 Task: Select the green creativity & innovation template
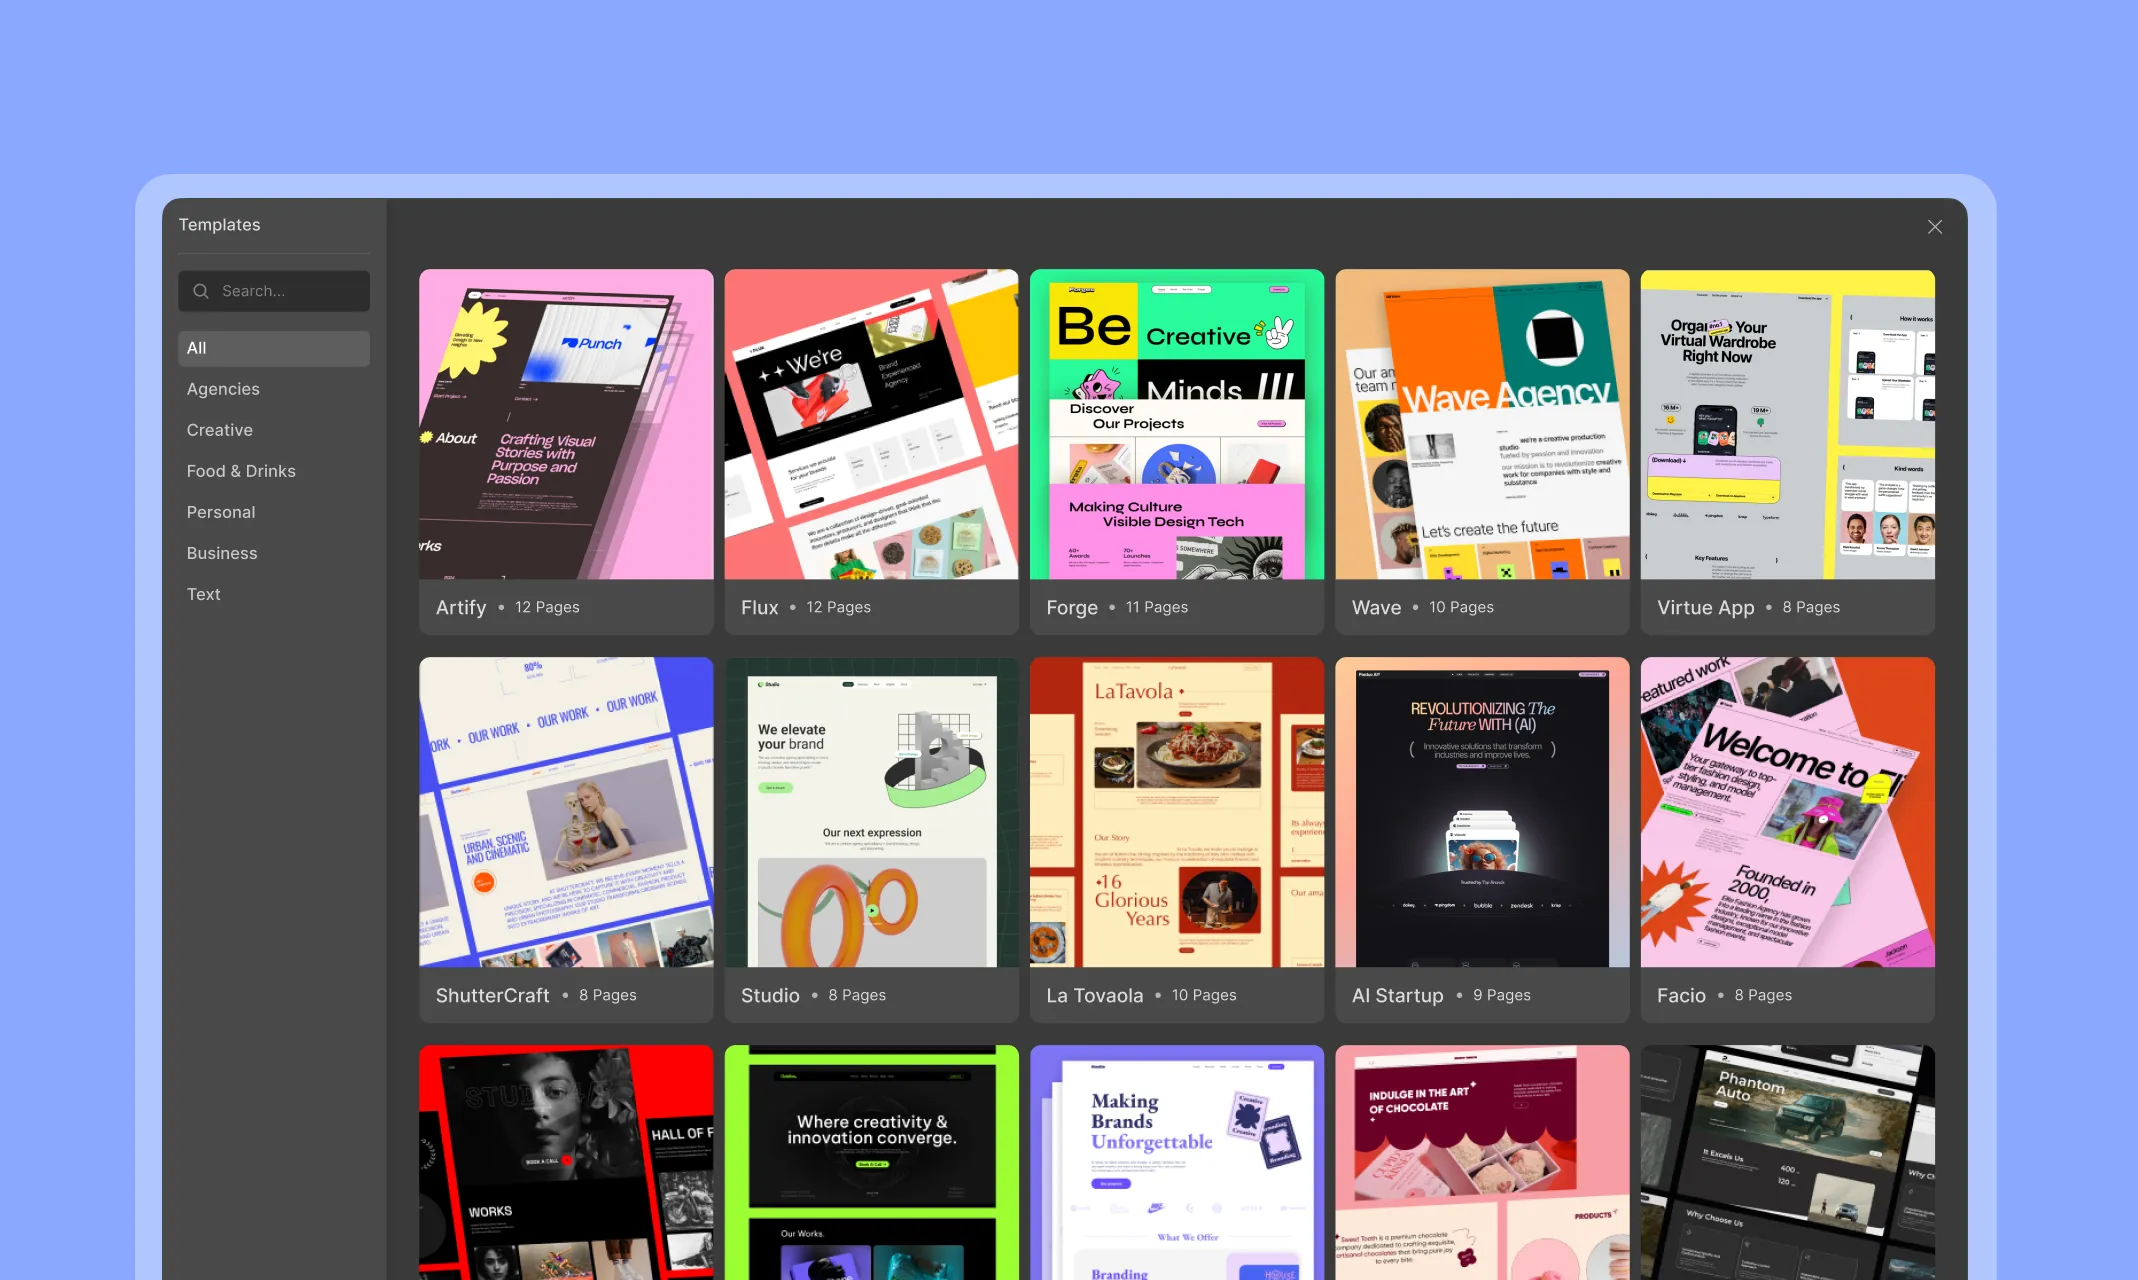point(871,1162)
